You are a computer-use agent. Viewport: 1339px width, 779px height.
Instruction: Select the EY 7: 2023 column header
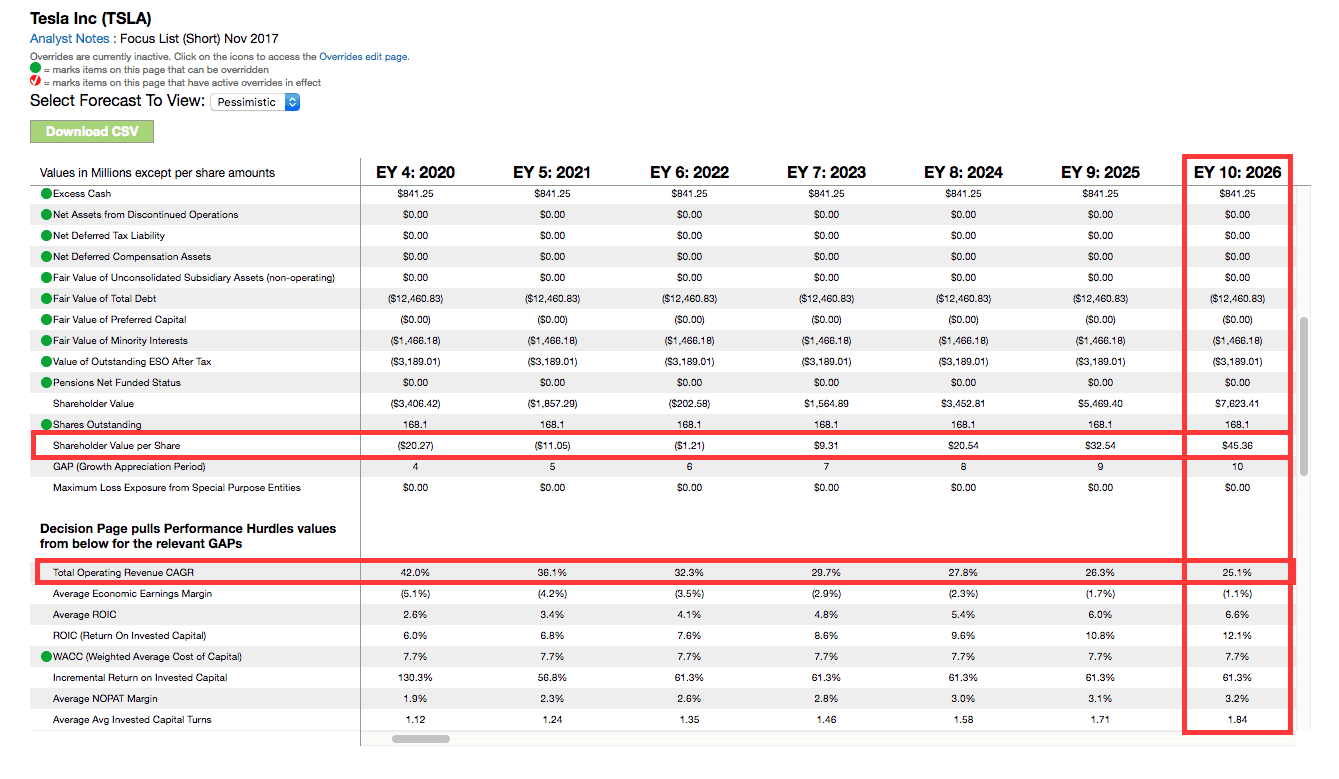pyautogui.click(x=826, y=172)
